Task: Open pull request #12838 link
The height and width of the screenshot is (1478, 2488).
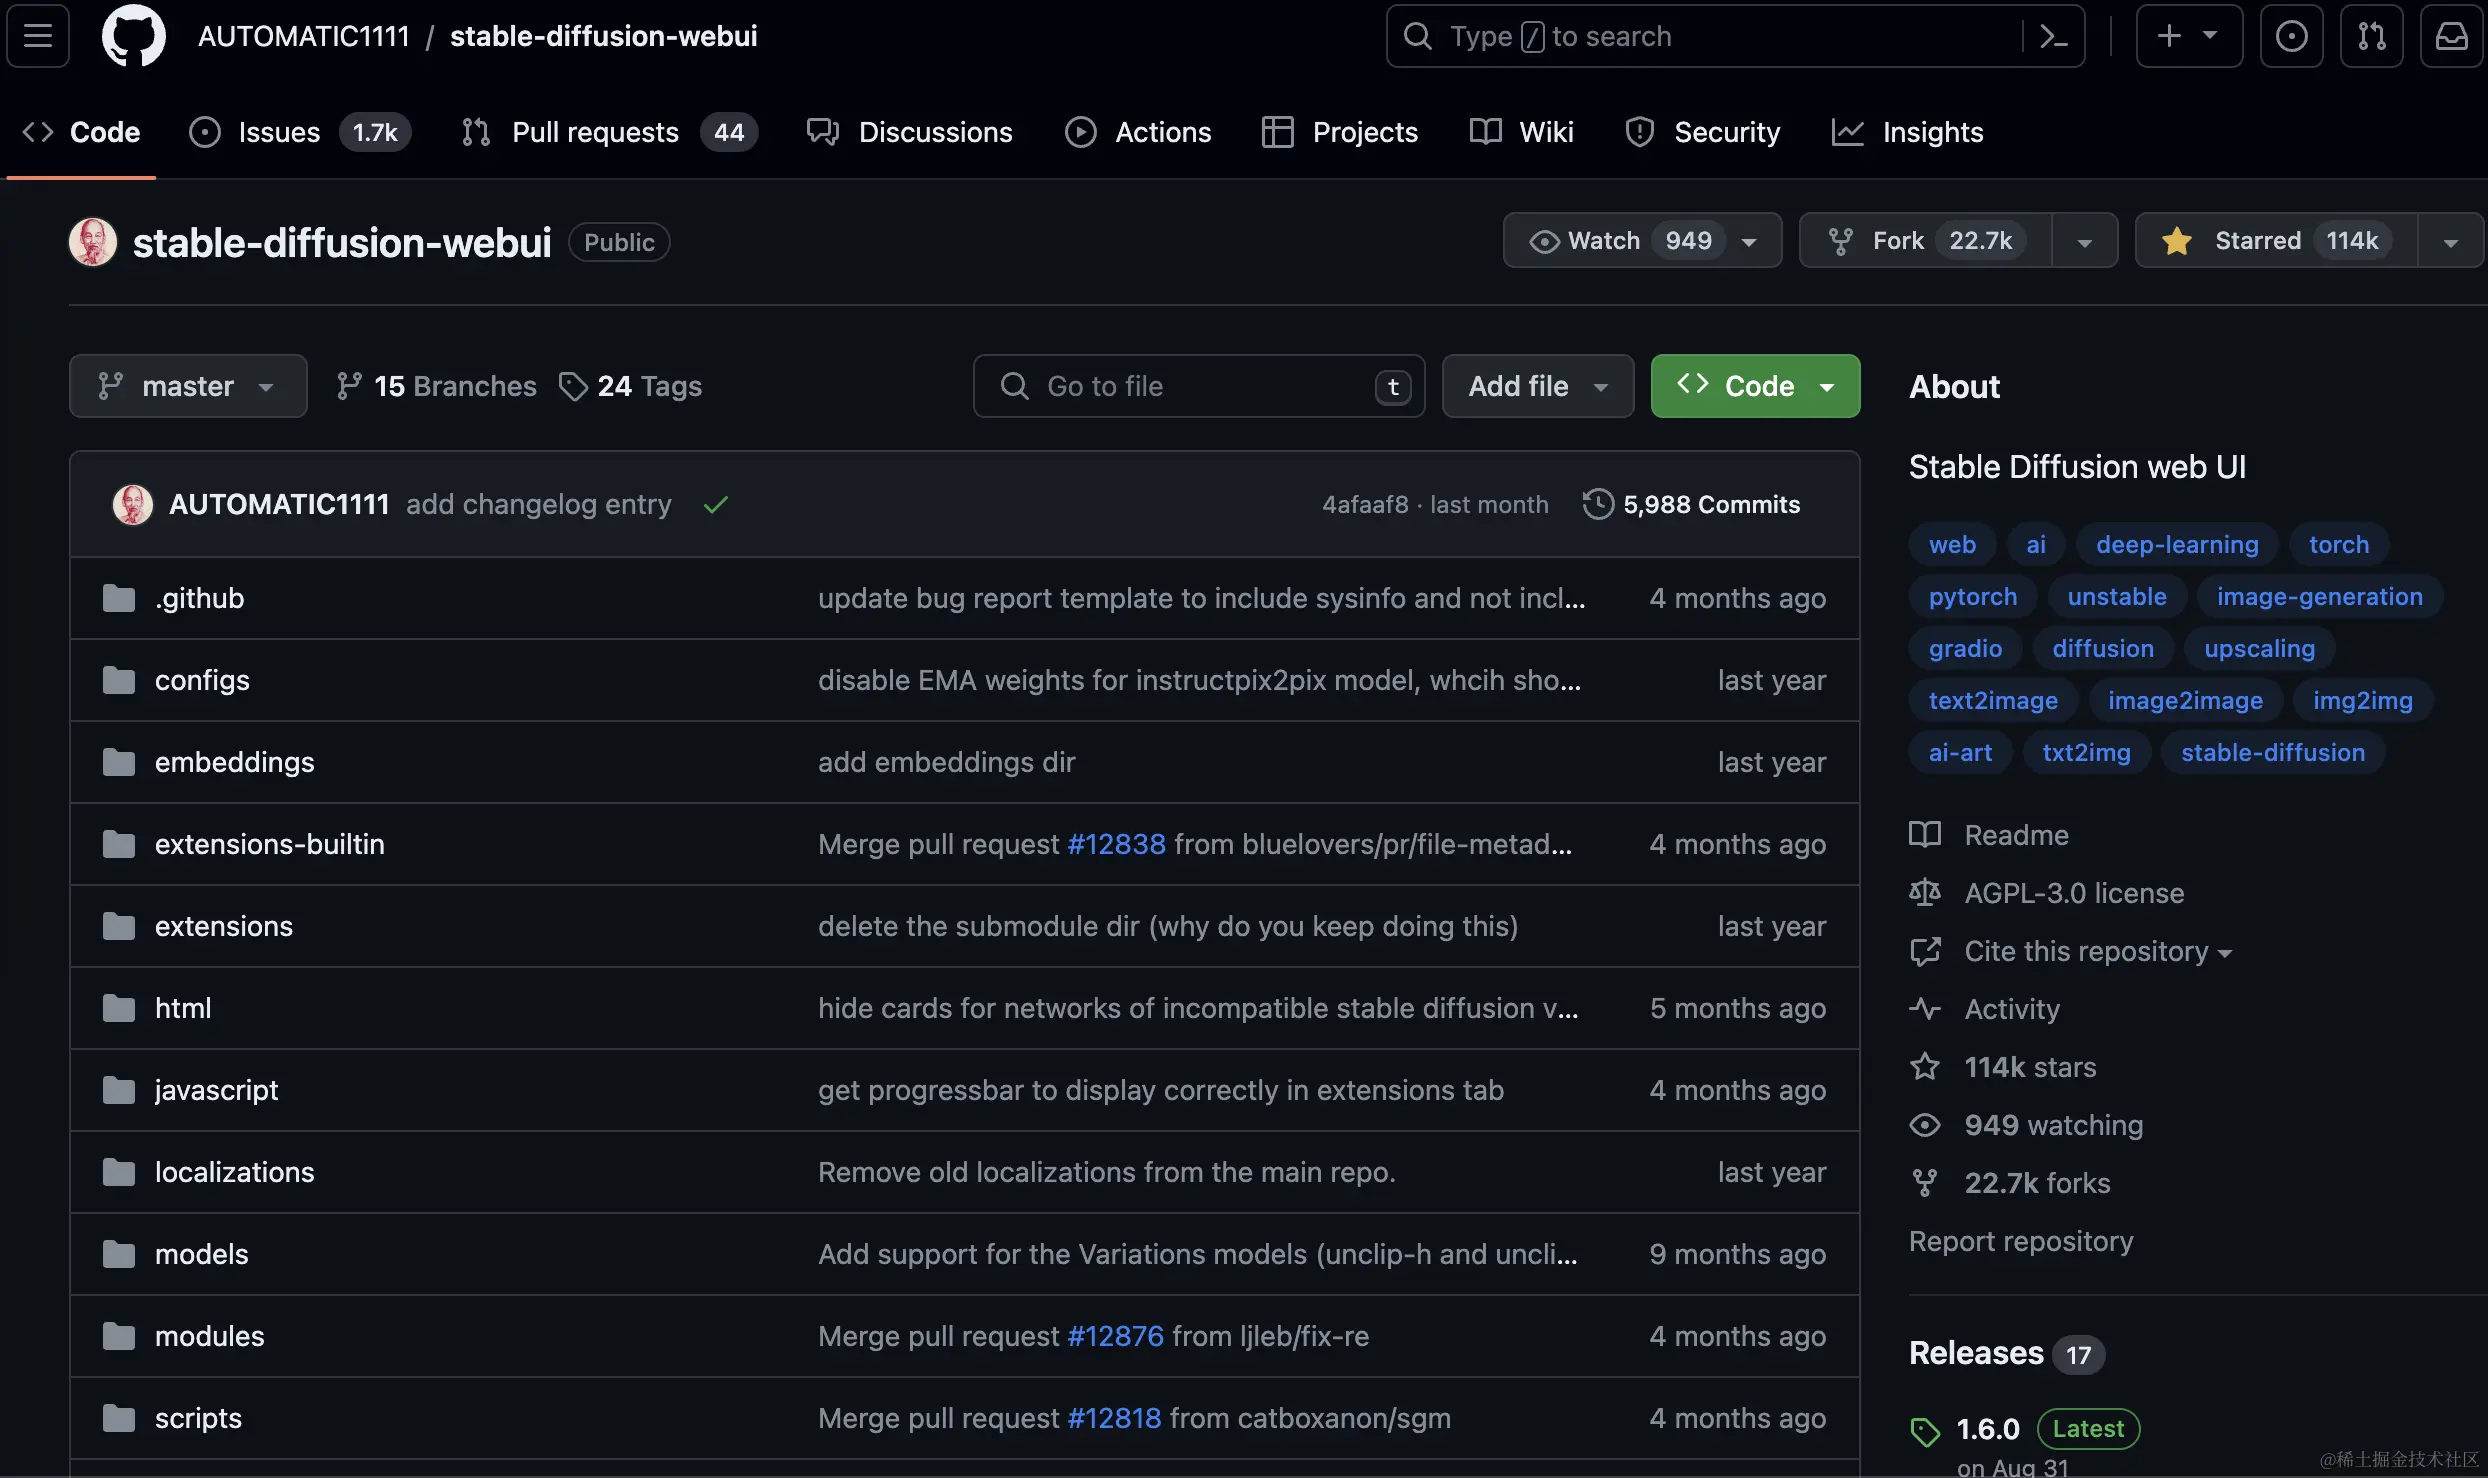Action: (x=1116, y=844)
